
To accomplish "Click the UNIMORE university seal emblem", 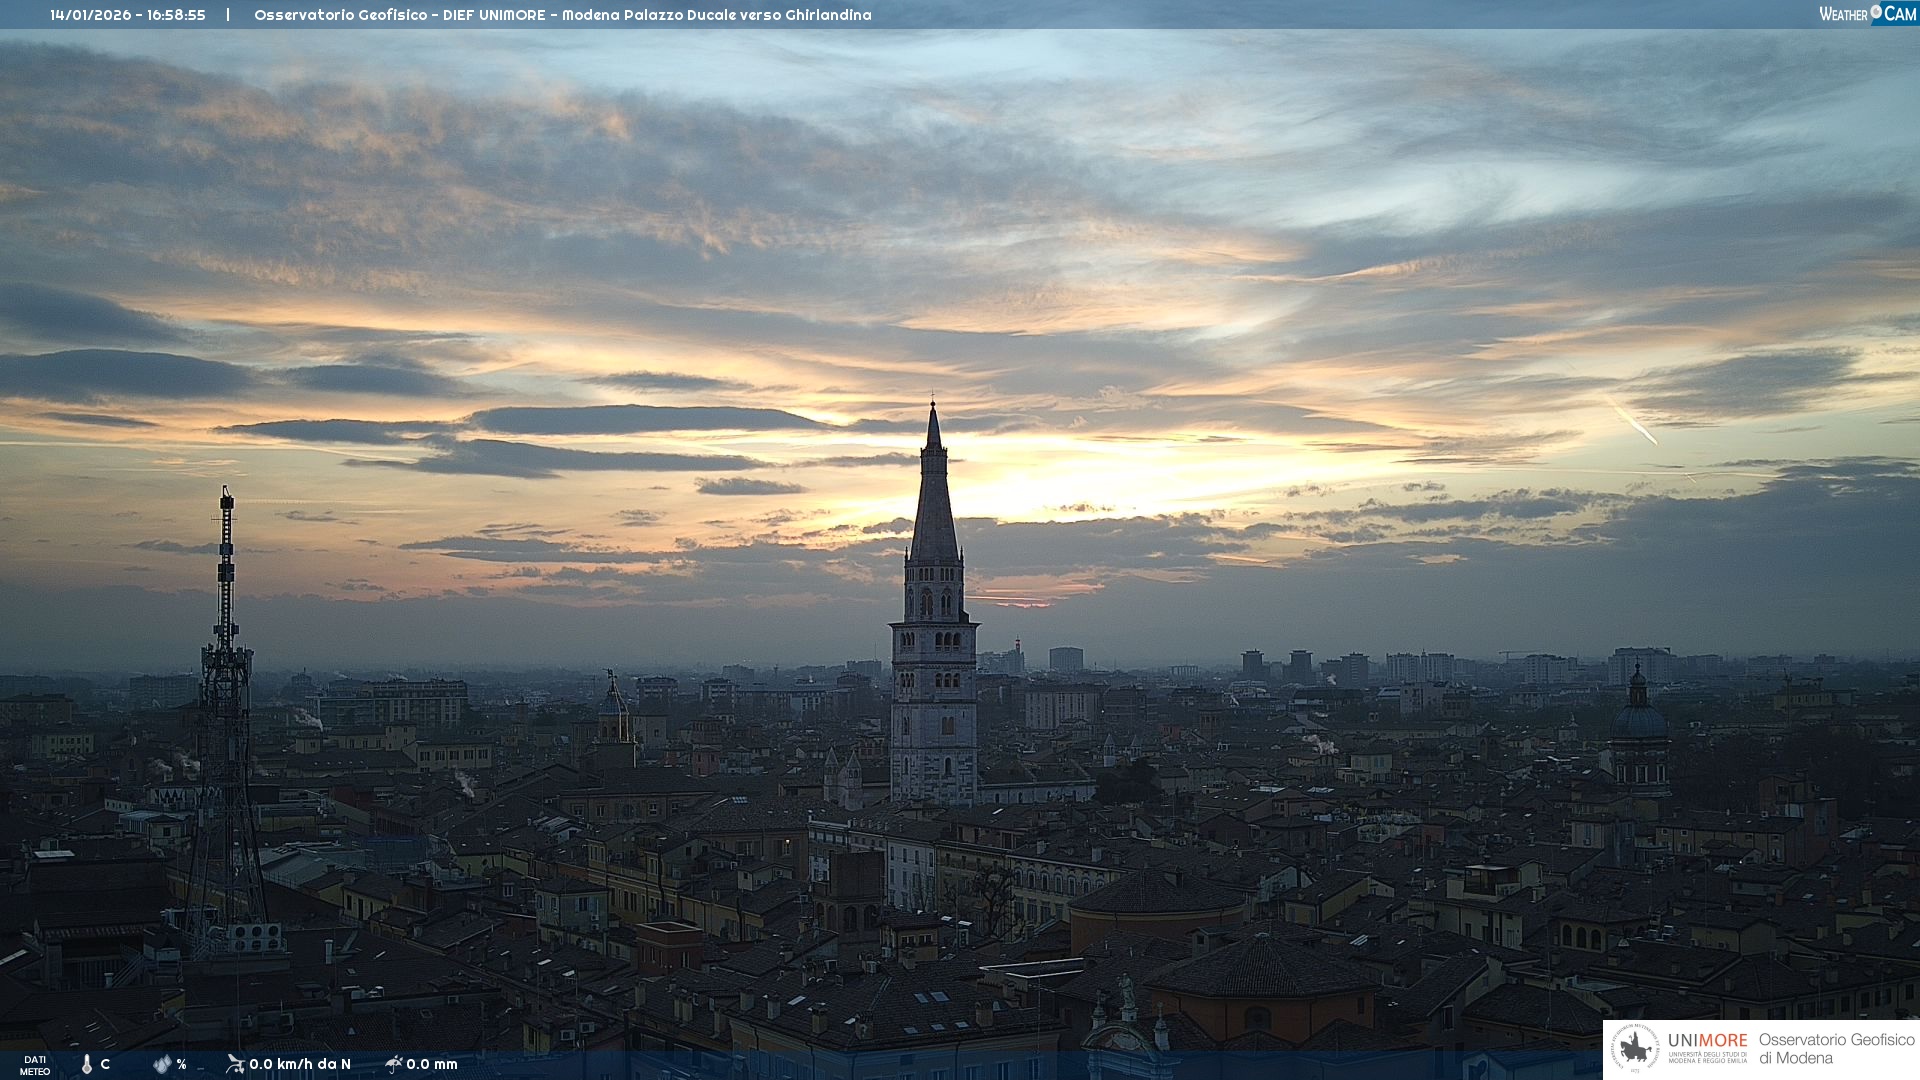I will point(1635,1048).
